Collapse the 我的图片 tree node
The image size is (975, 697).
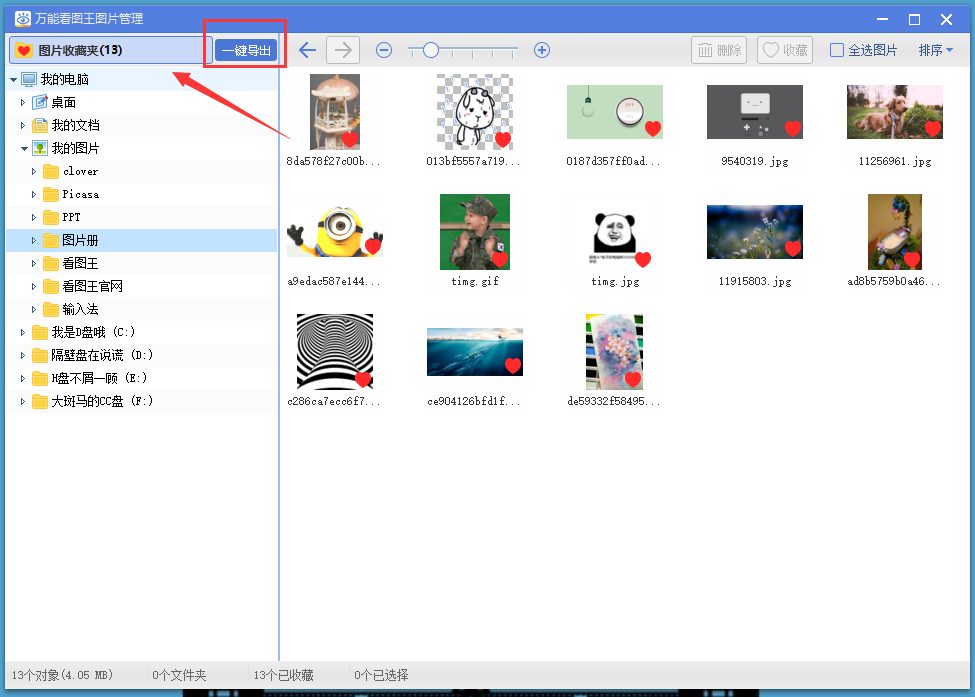[x=24, y=148]
